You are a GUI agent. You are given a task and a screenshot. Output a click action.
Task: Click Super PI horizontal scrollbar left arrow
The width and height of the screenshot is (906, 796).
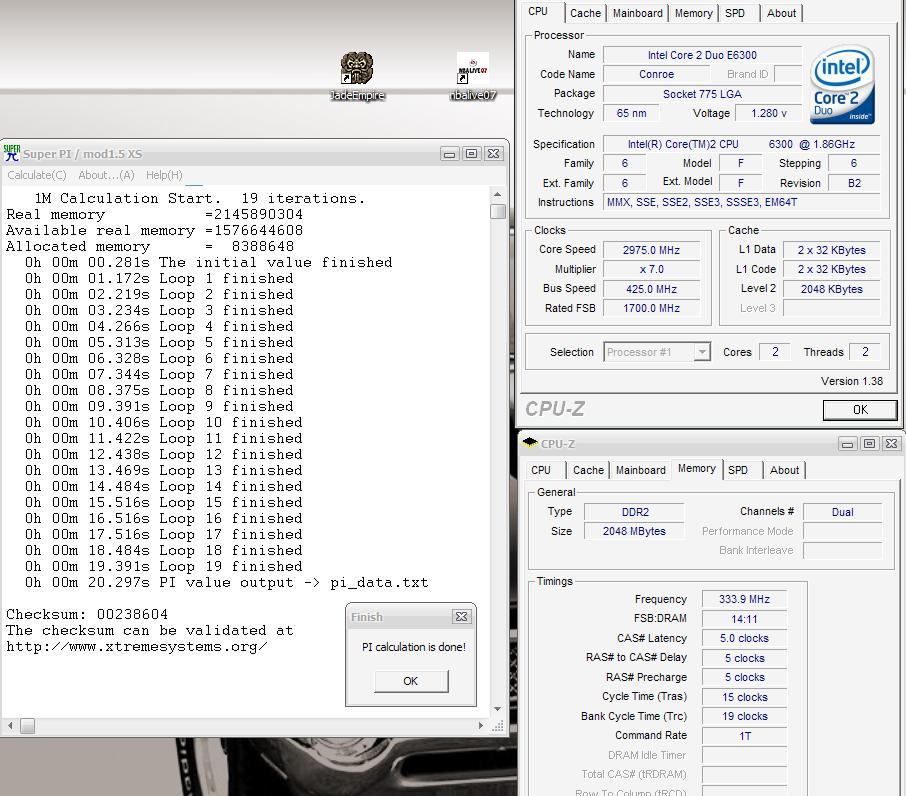point(10,726)
